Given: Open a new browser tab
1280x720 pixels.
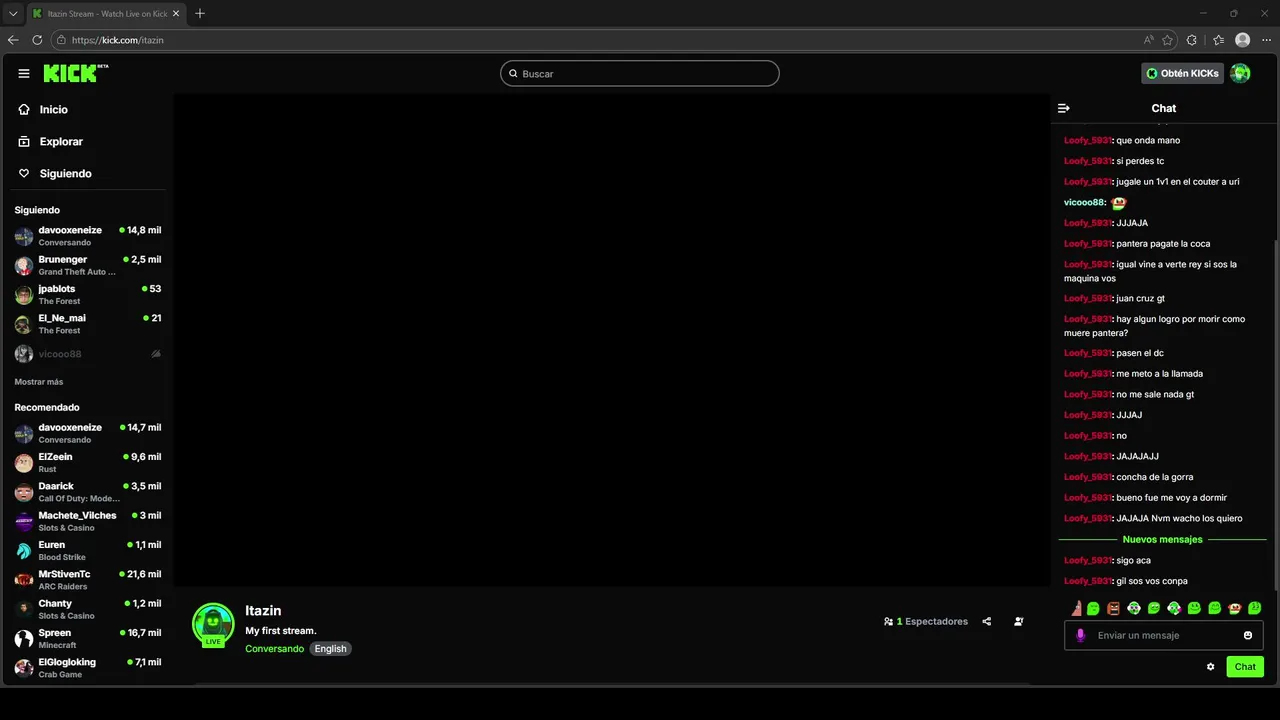Looking at the screenshot, I should (200, 14).
